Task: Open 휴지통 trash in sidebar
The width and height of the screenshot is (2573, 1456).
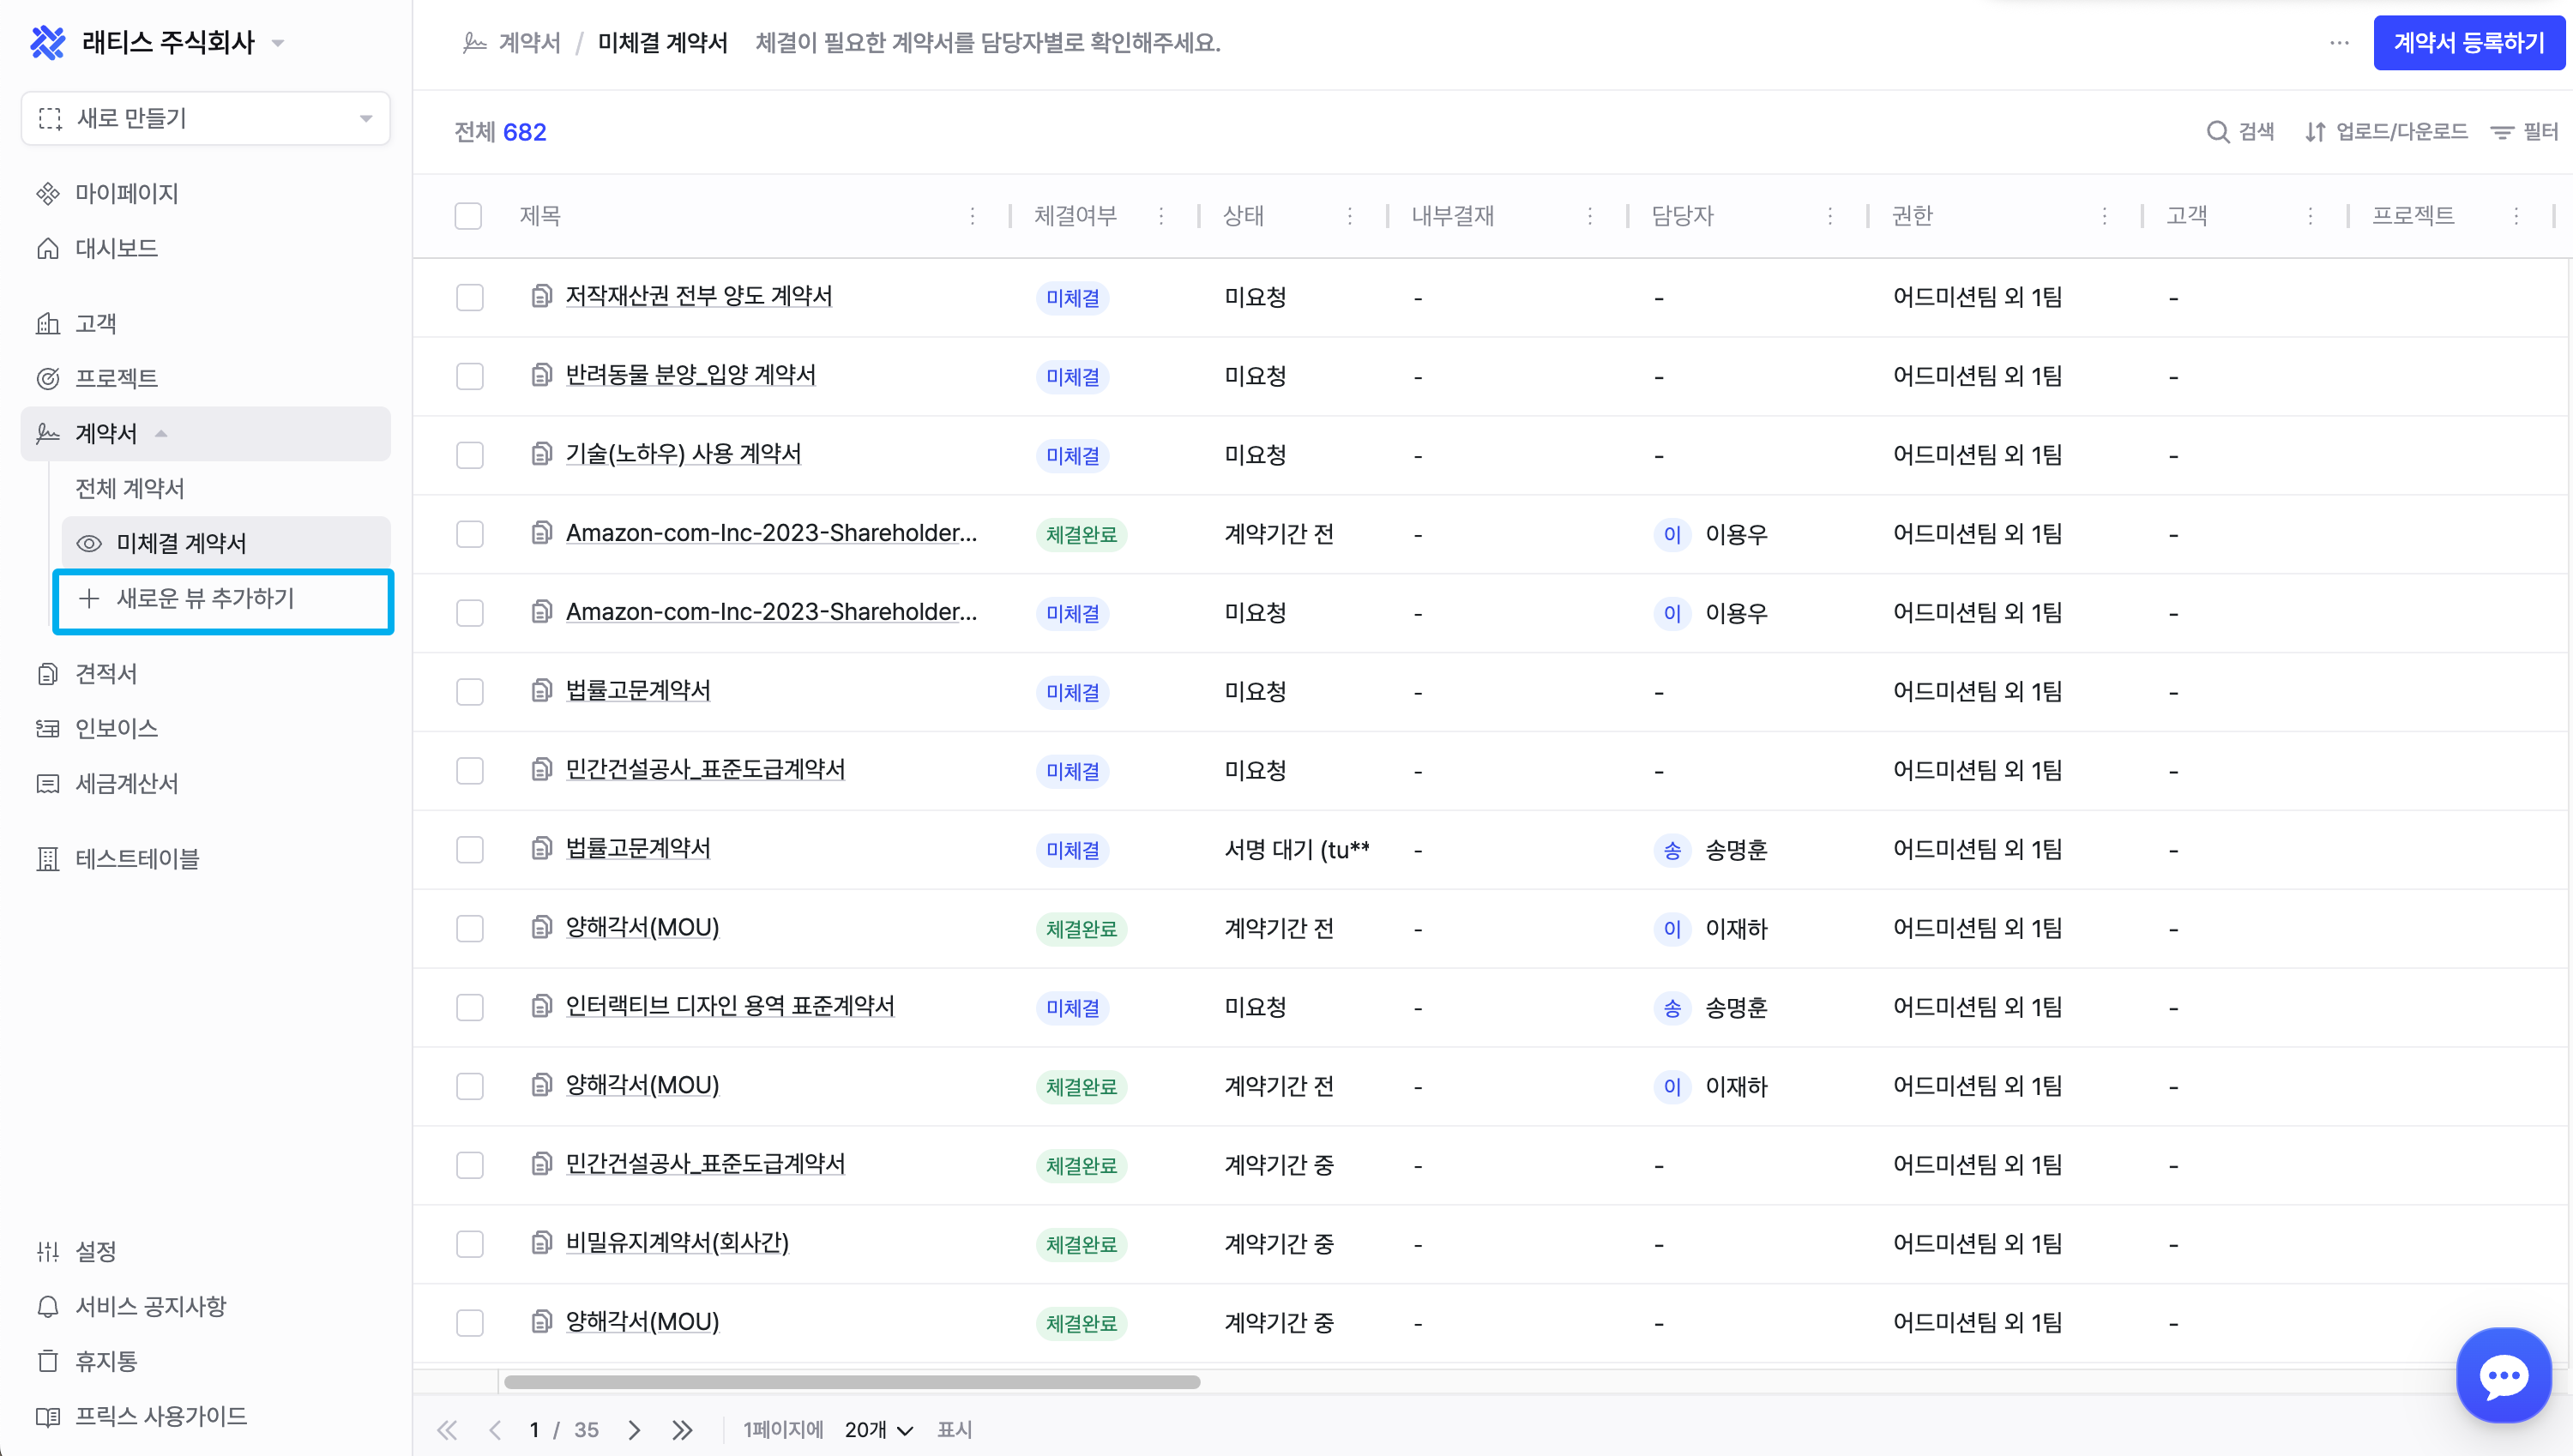Action: [x=105, y=1361]
